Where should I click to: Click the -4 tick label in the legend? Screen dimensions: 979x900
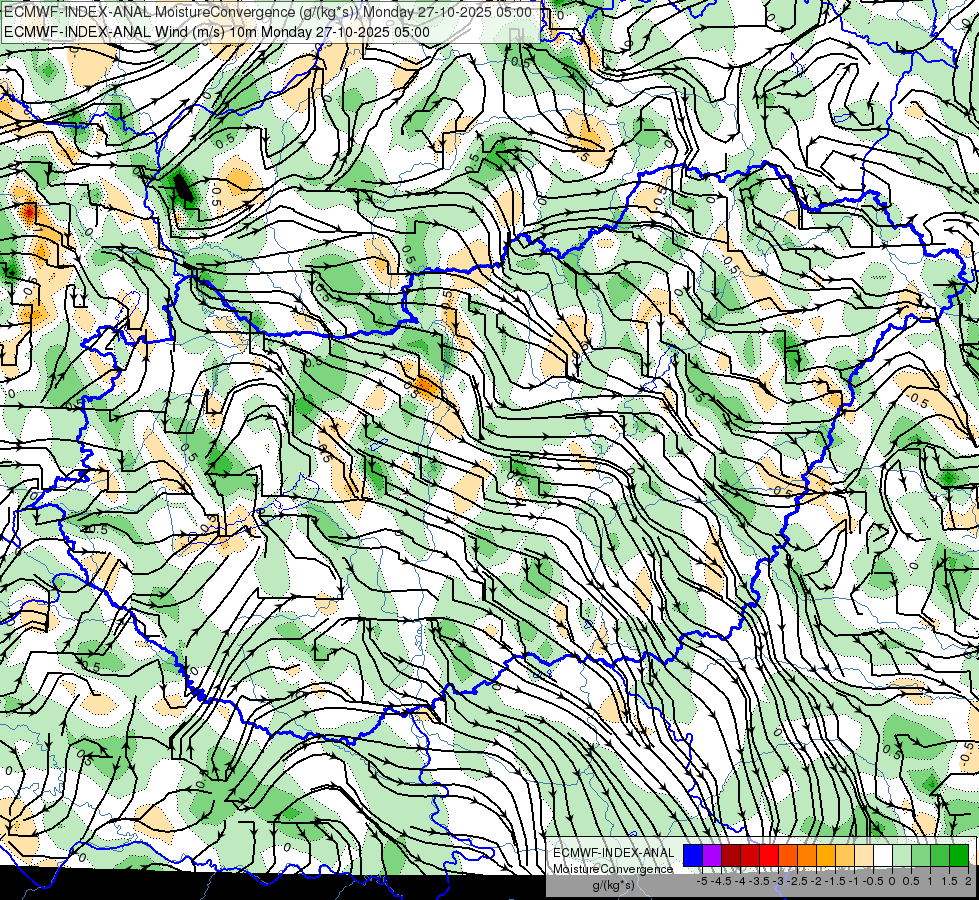tap(741, 881)
